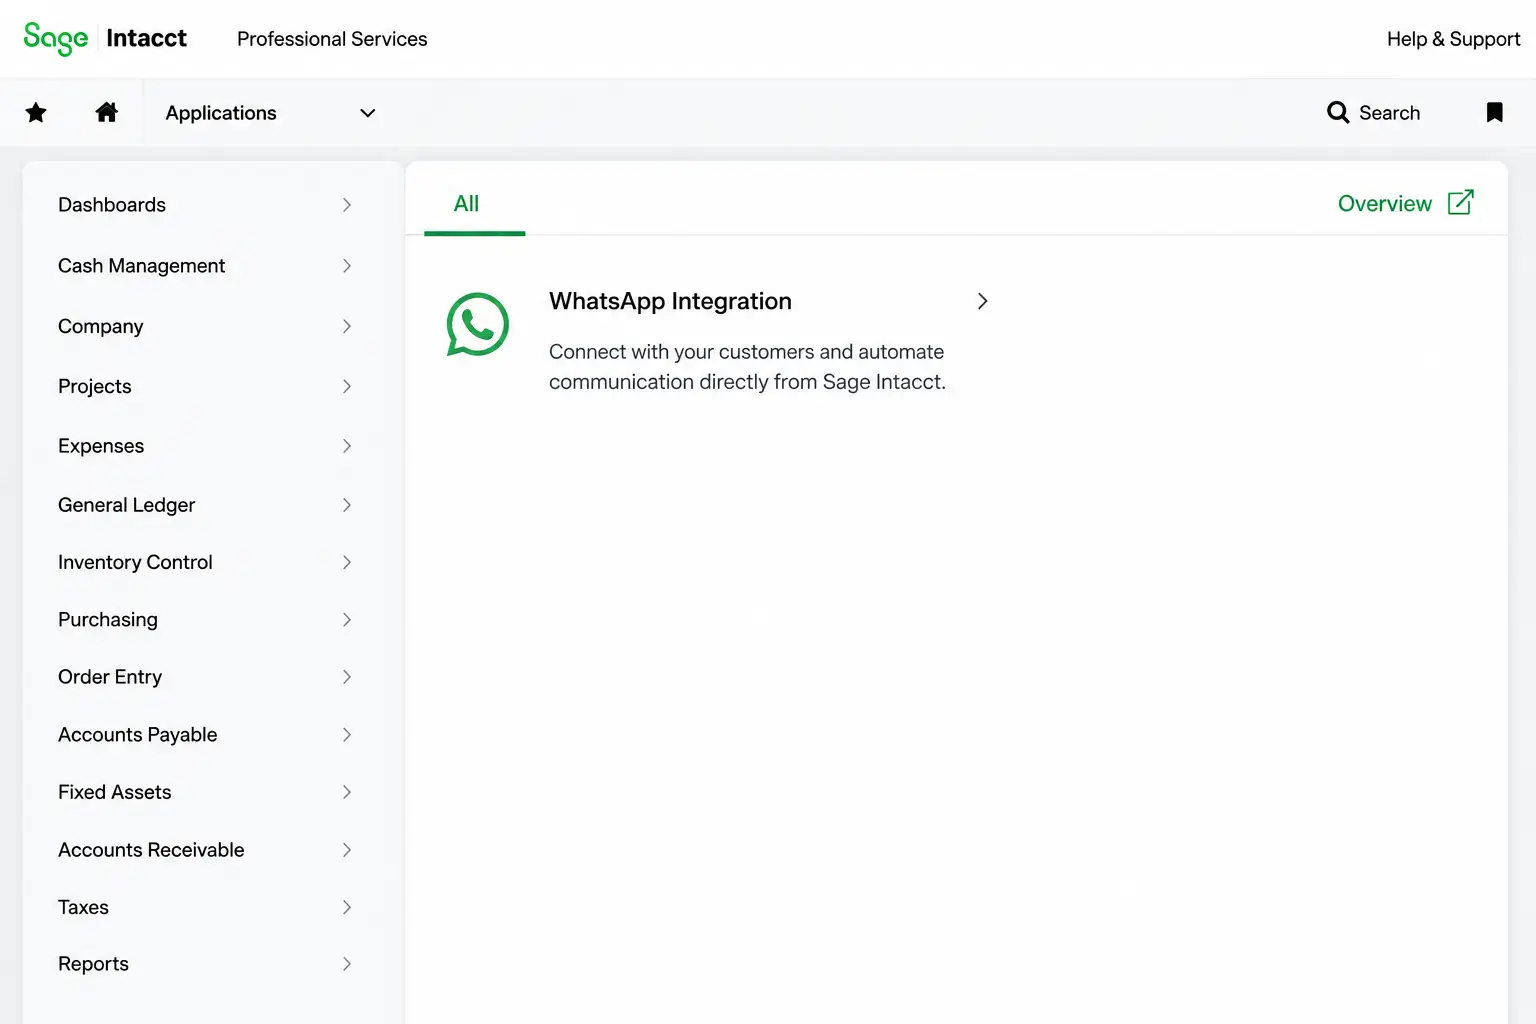
Task: Select the All tab
Action: [466, 204]
